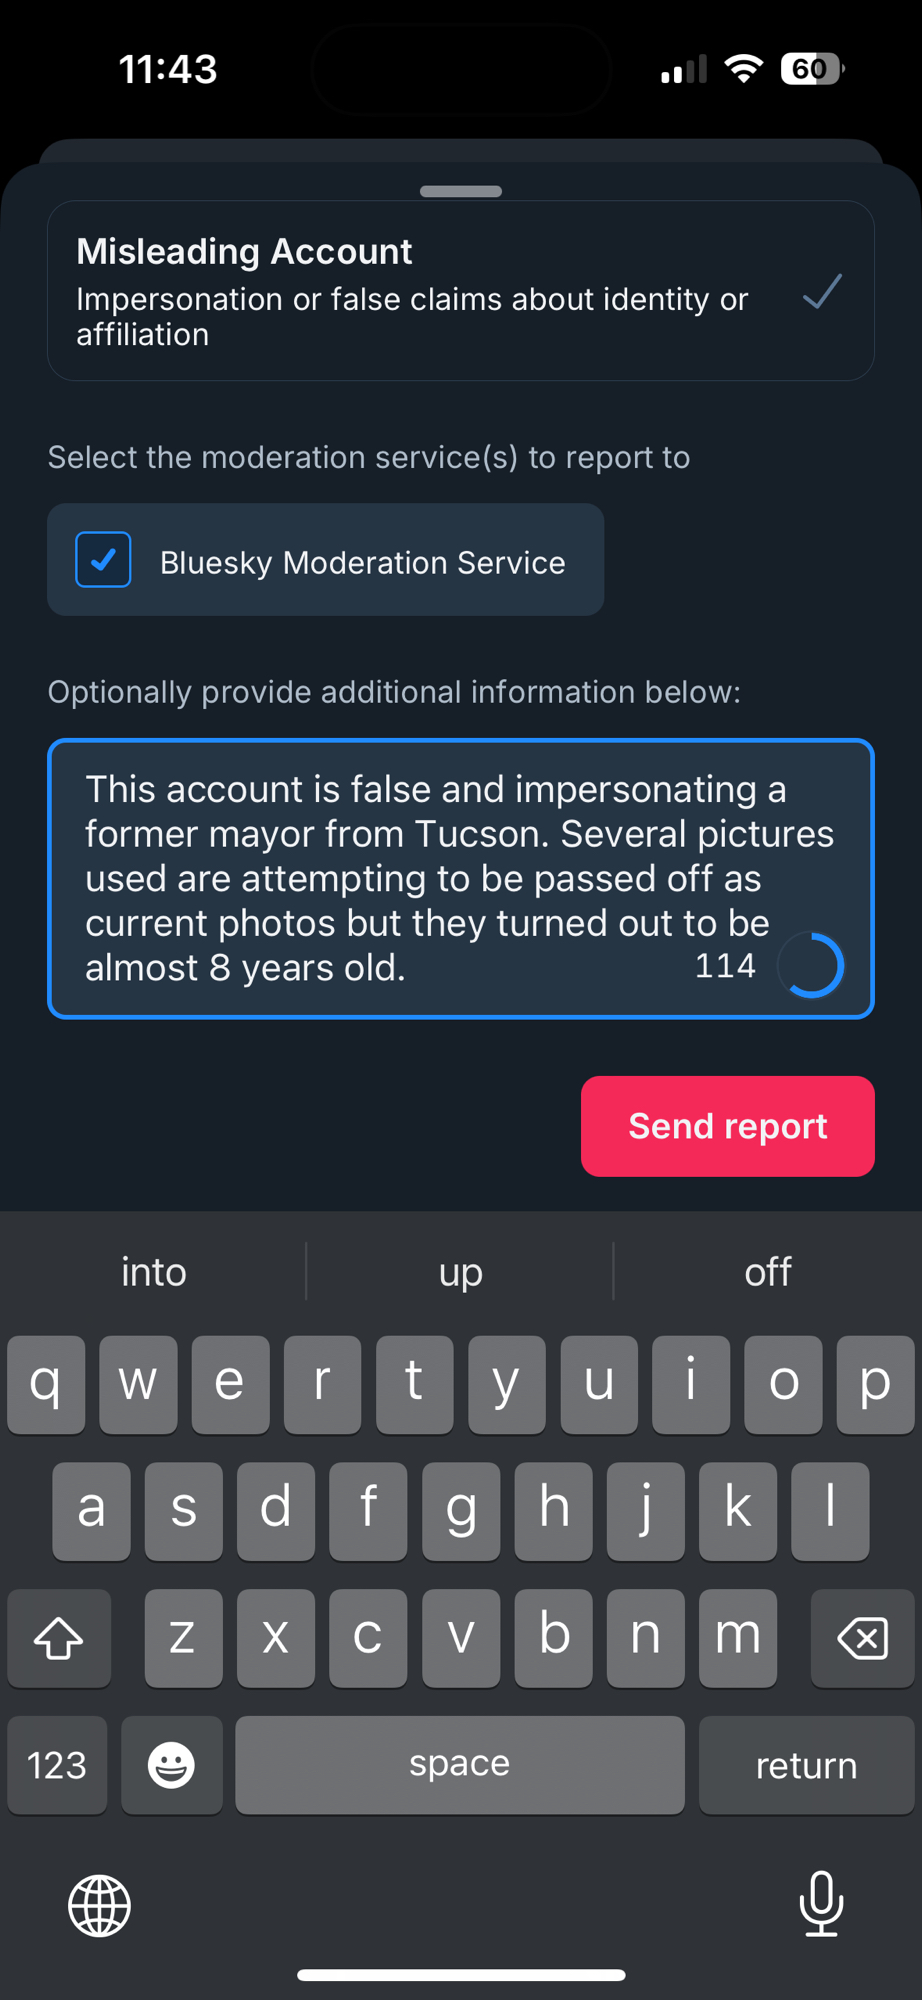Select the Misleading Account reason card

460,291
